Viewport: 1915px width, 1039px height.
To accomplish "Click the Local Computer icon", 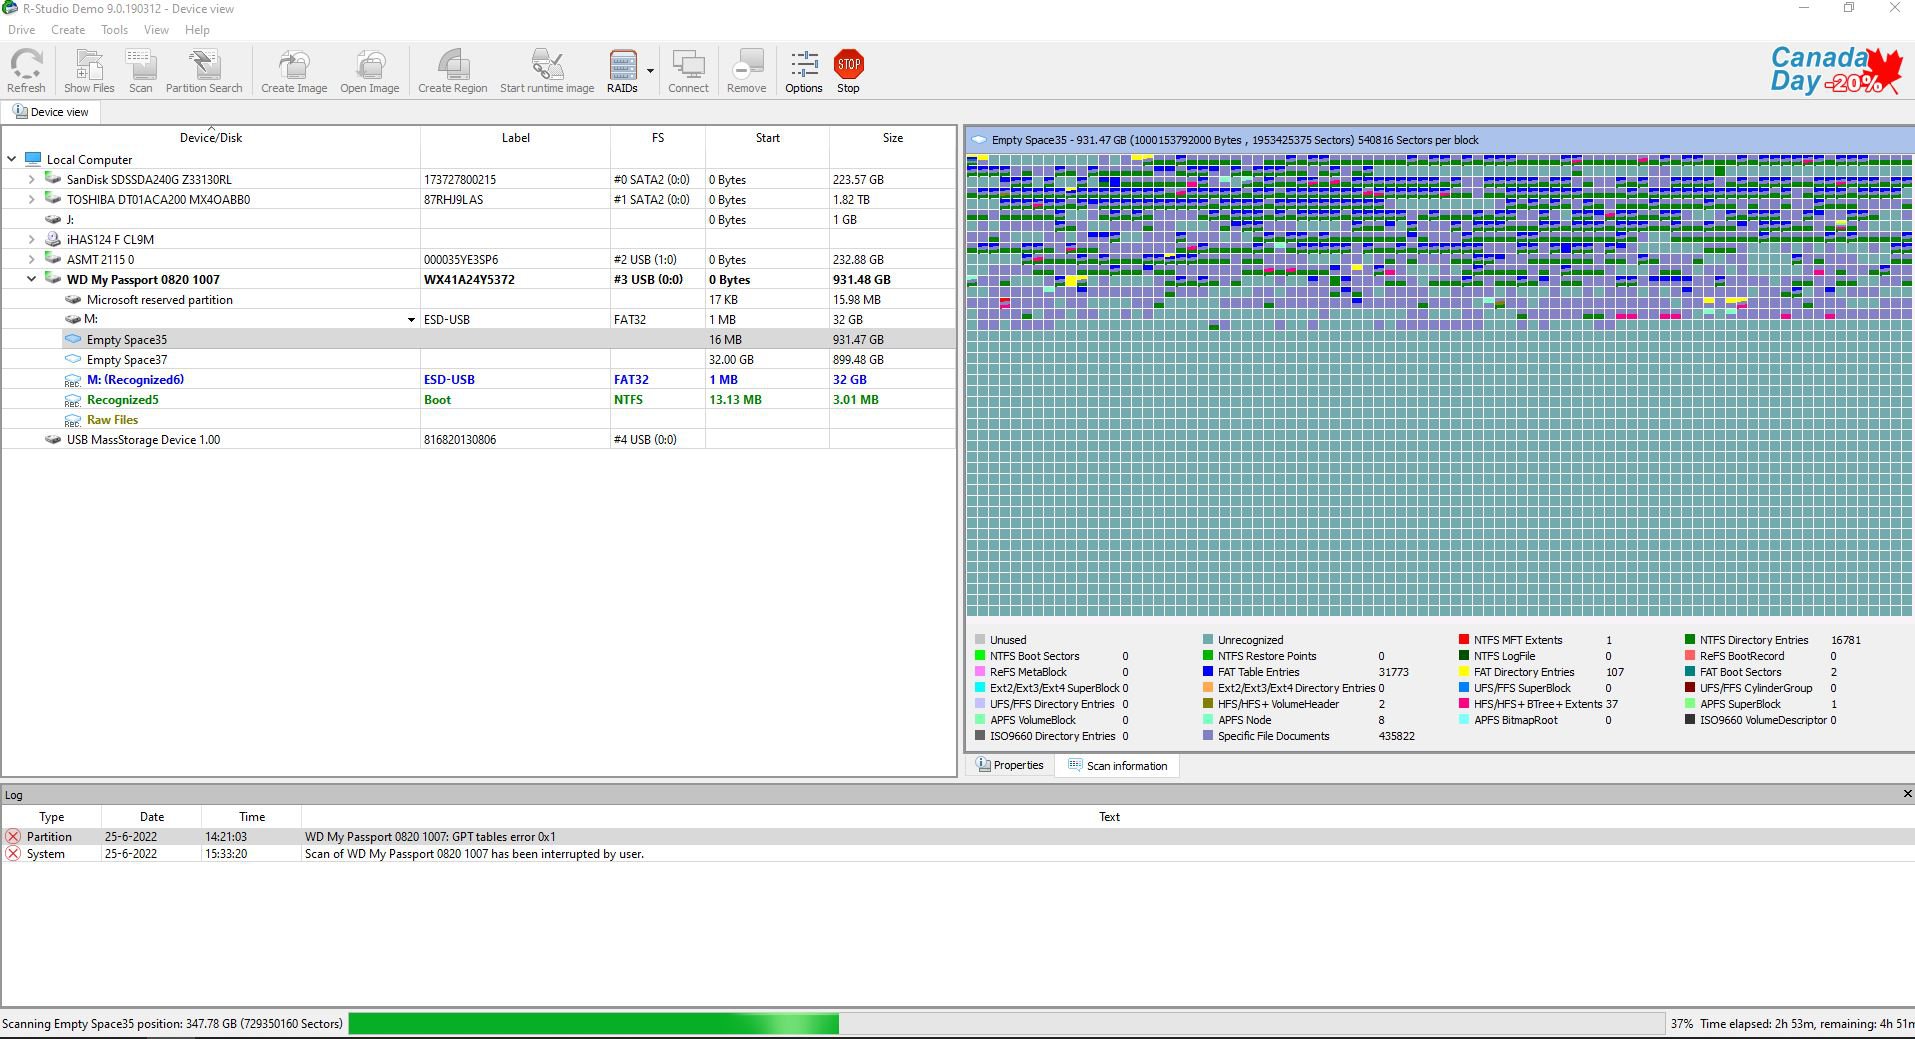I will click(33, 159).
